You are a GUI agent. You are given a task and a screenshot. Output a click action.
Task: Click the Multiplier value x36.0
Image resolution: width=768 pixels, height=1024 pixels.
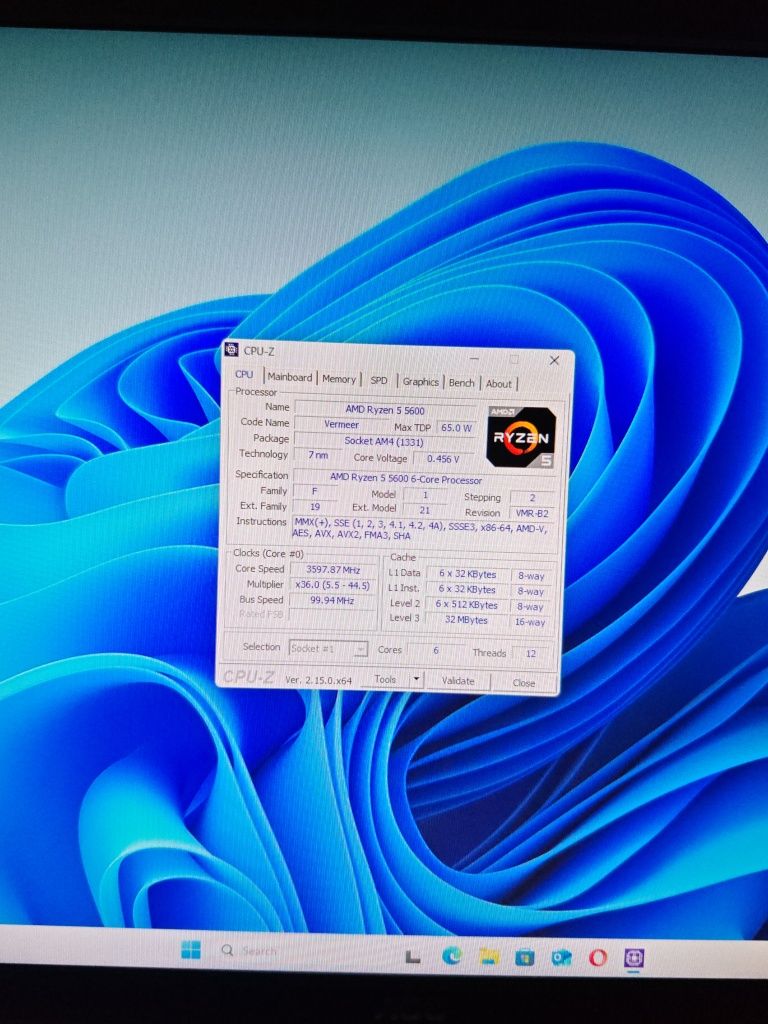click(x=332, y=585)
